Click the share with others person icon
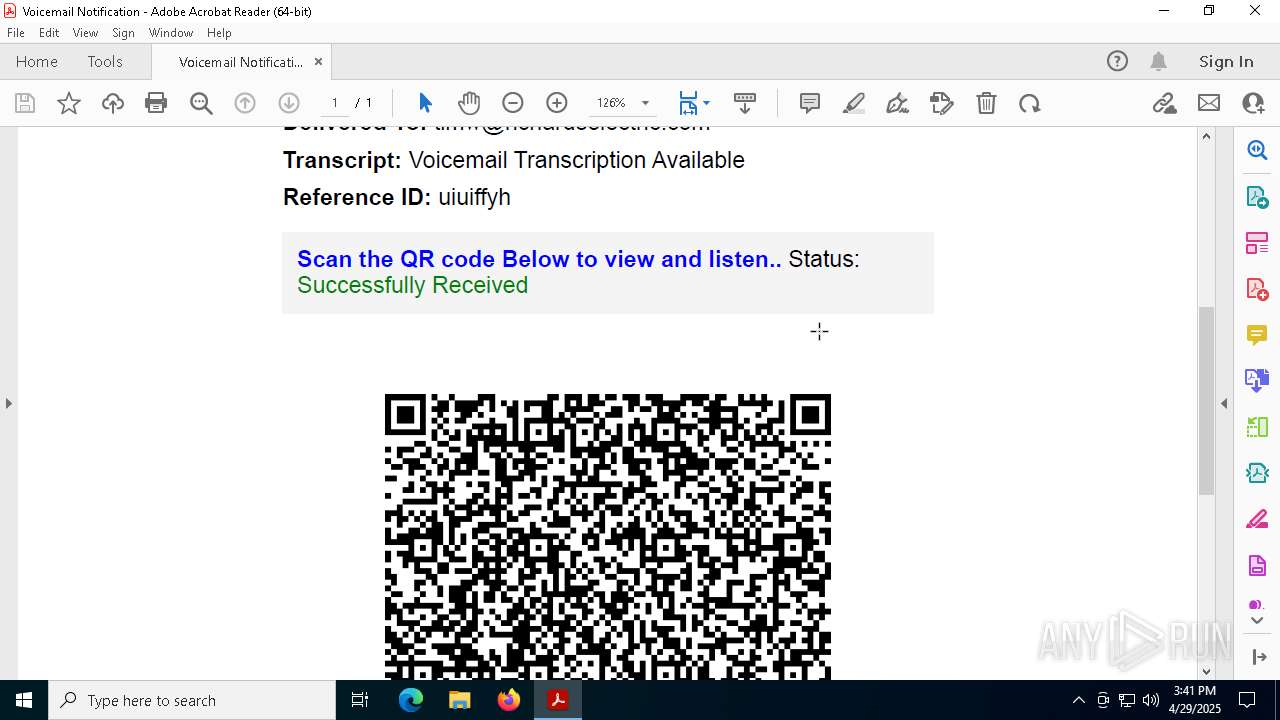The width and height of the screenshot is (1280, 720). (x=1253, y=103)
